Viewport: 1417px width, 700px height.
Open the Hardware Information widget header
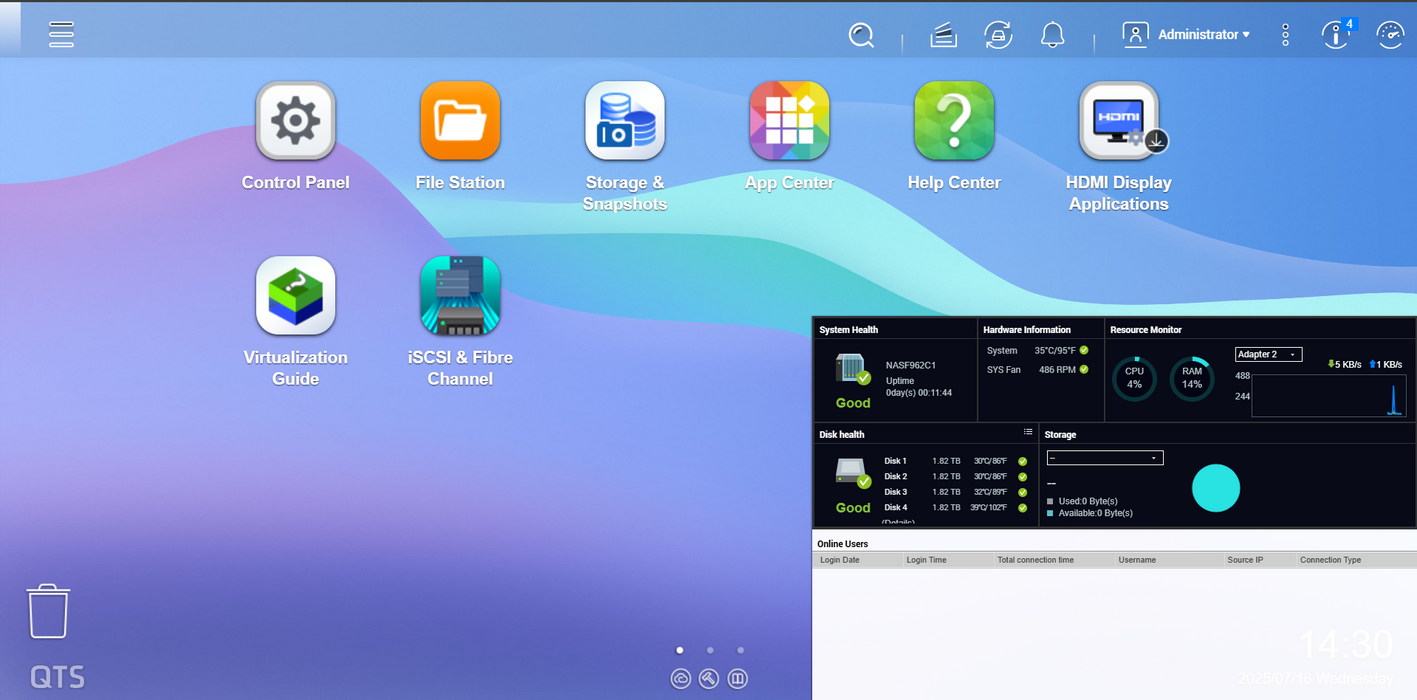pos(1027,329)
